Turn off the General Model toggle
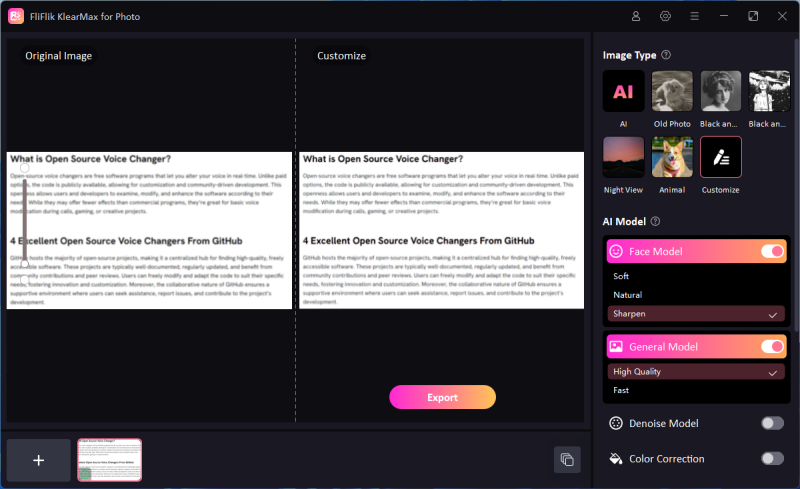Screen dimensions: 800x489 [x=772, y=347]
